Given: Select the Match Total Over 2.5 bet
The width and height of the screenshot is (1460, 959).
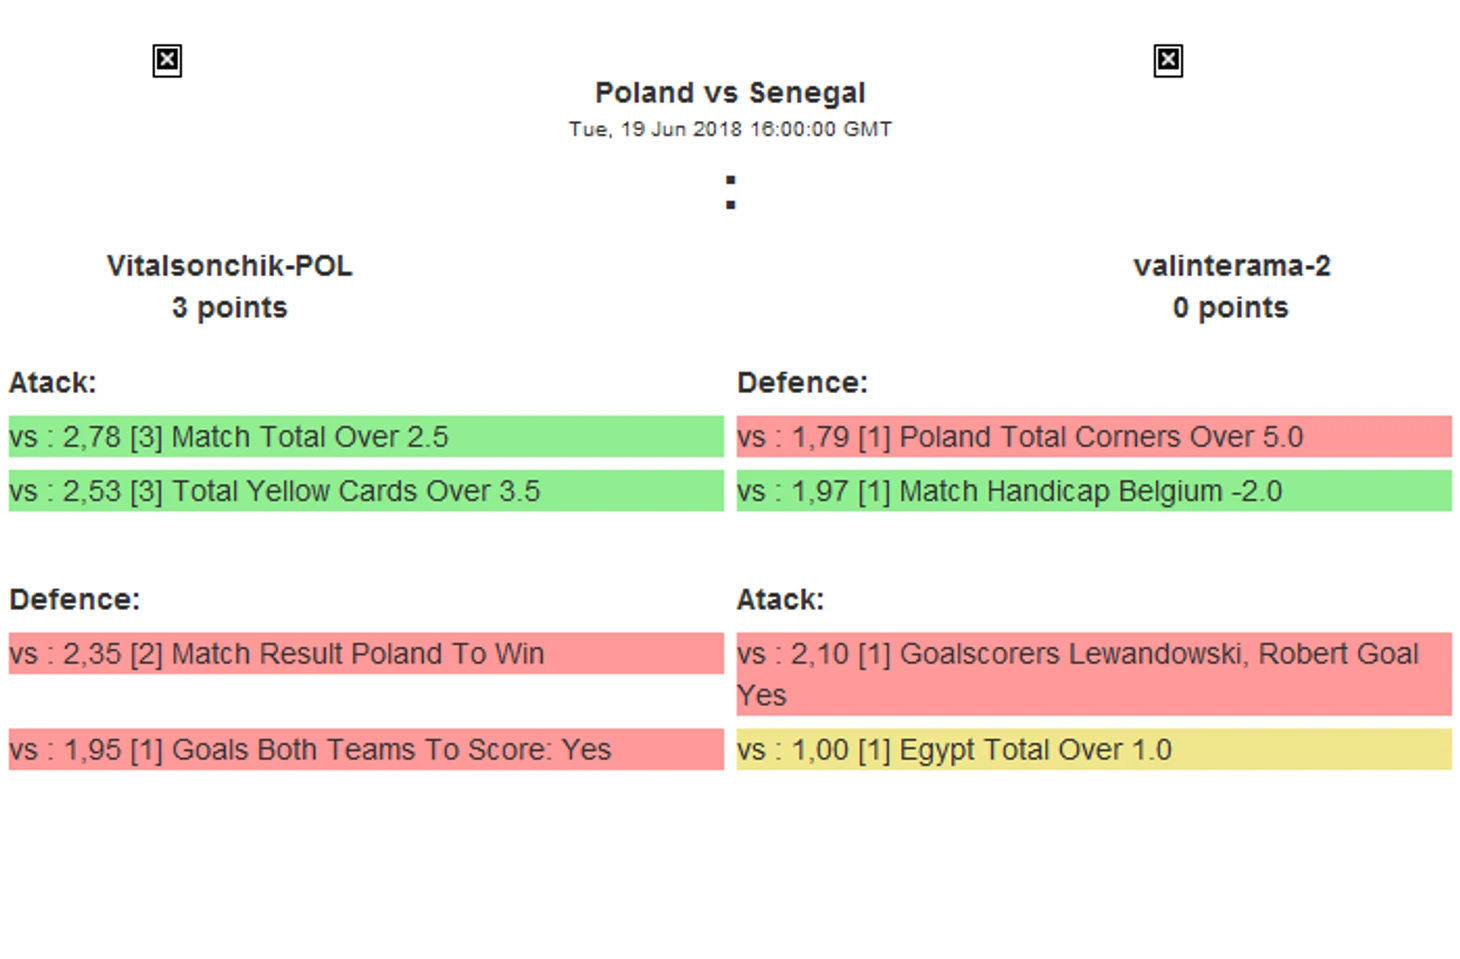Looking at the screenshot, I should pos(366,437).
